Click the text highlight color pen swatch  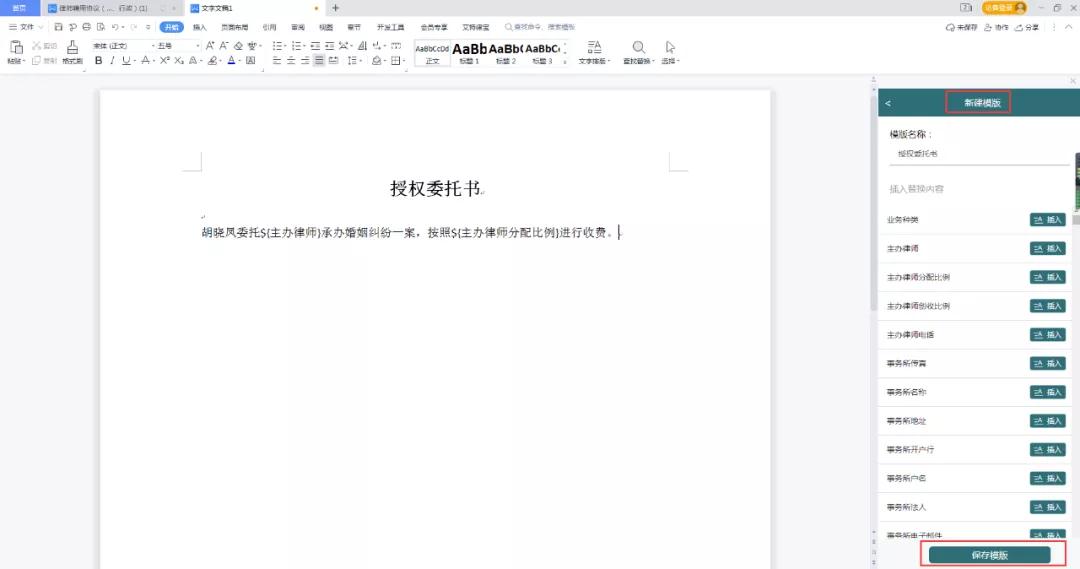[x=212, y=61]
